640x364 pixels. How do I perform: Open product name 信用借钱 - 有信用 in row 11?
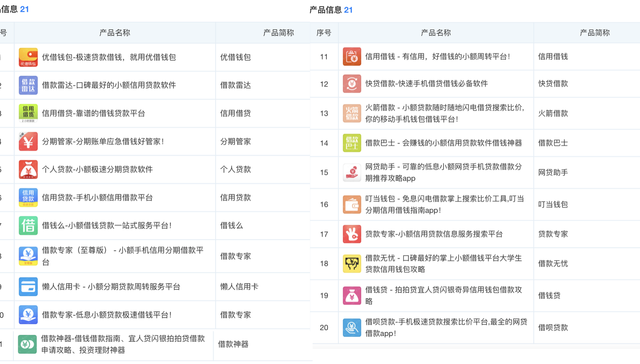point(438,57)
